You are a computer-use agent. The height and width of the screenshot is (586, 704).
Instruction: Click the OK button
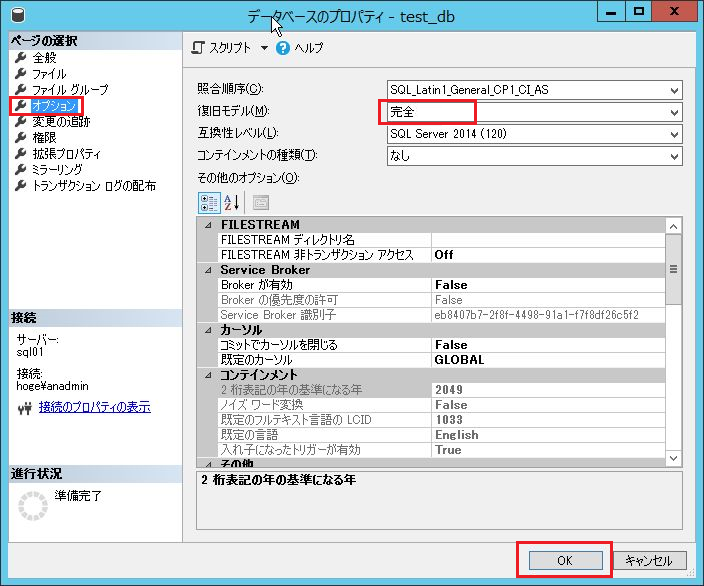point(564,560)
